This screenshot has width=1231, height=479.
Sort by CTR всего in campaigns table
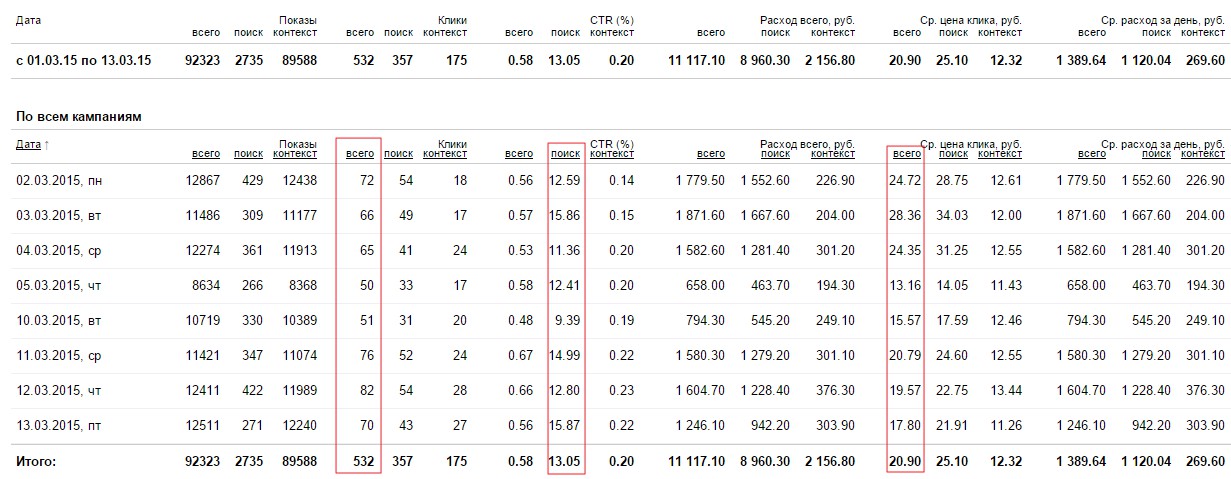[x=519, y=154]
